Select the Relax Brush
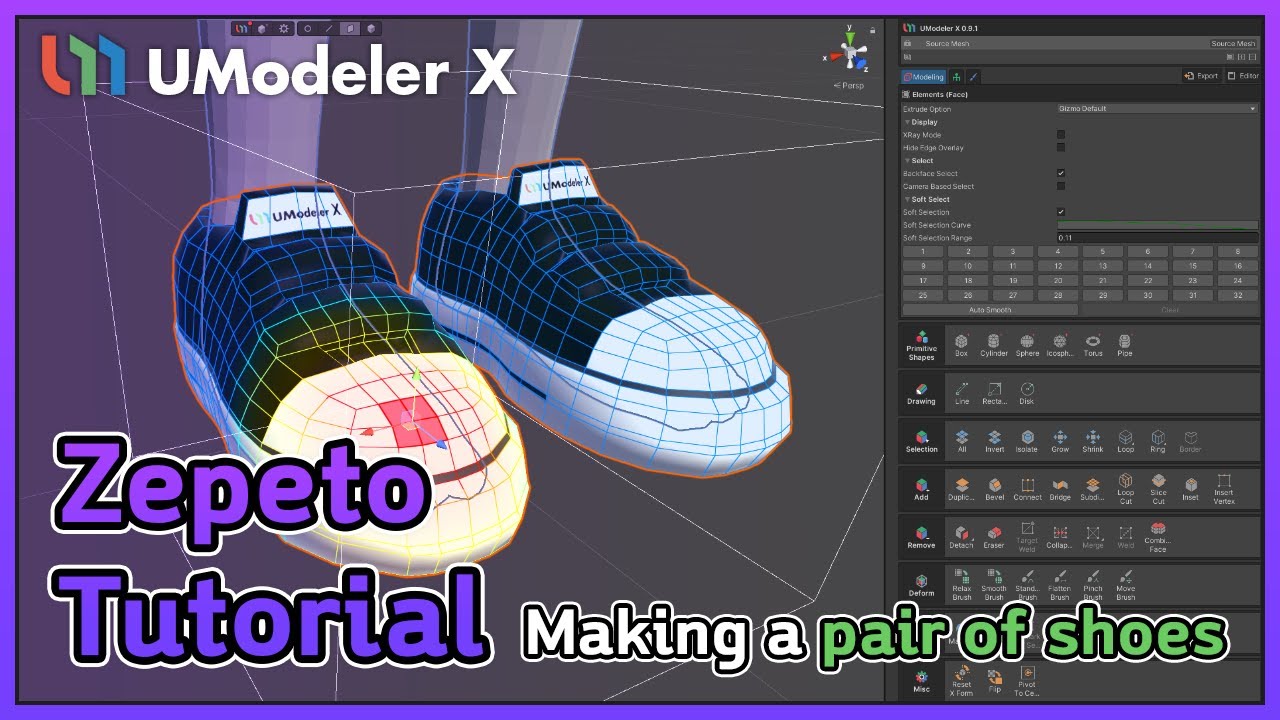The width and height of the screenshot is (1280, 720). tap(961, 584)
